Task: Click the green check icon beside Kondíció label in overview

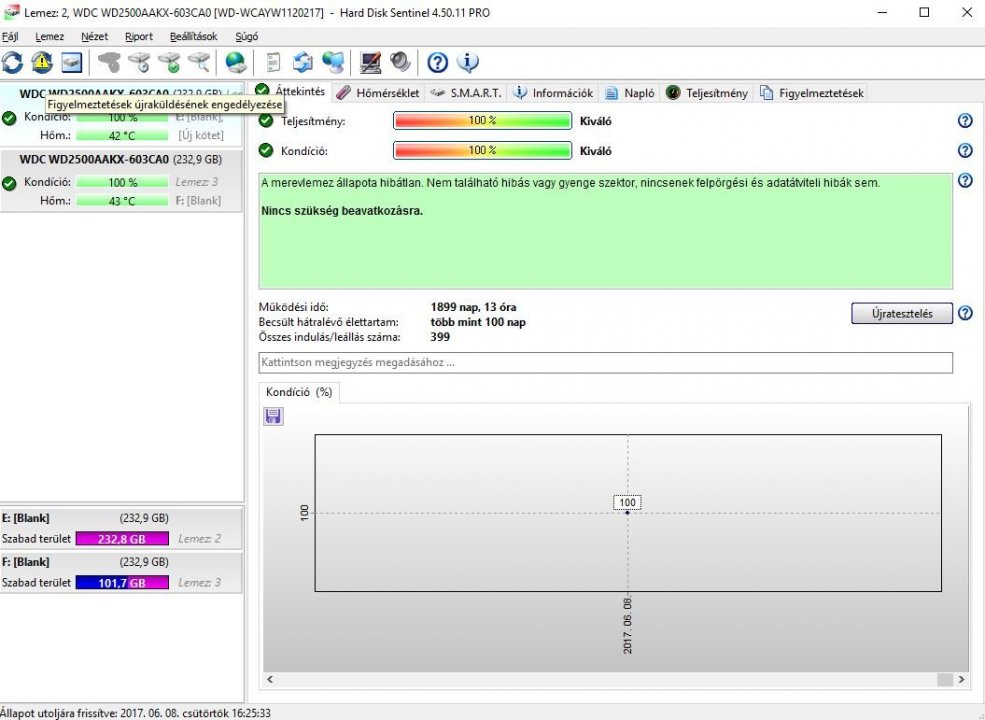Action: pyautogui.click(x=266, y=150)
